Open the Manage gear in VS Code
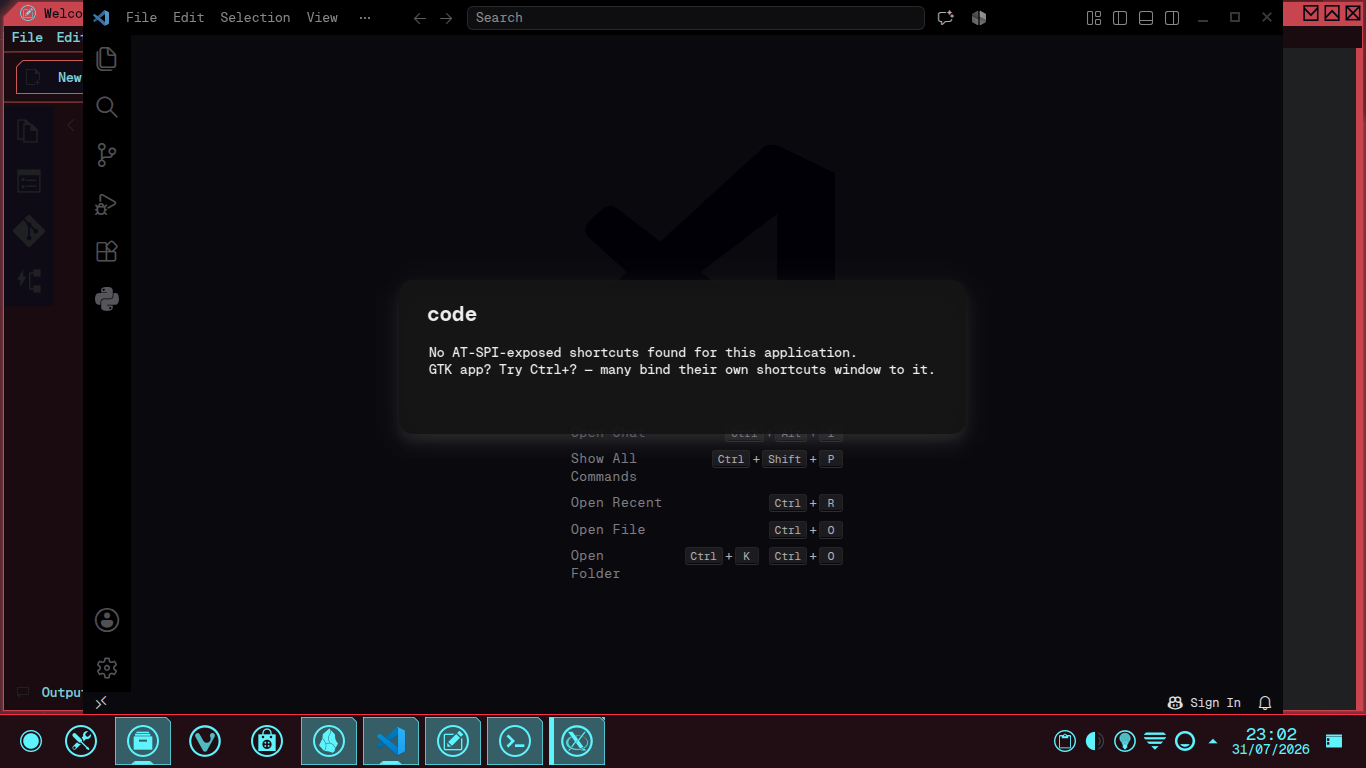The image size is (1366, 768). pyautogui.click(x=107, y=668)
